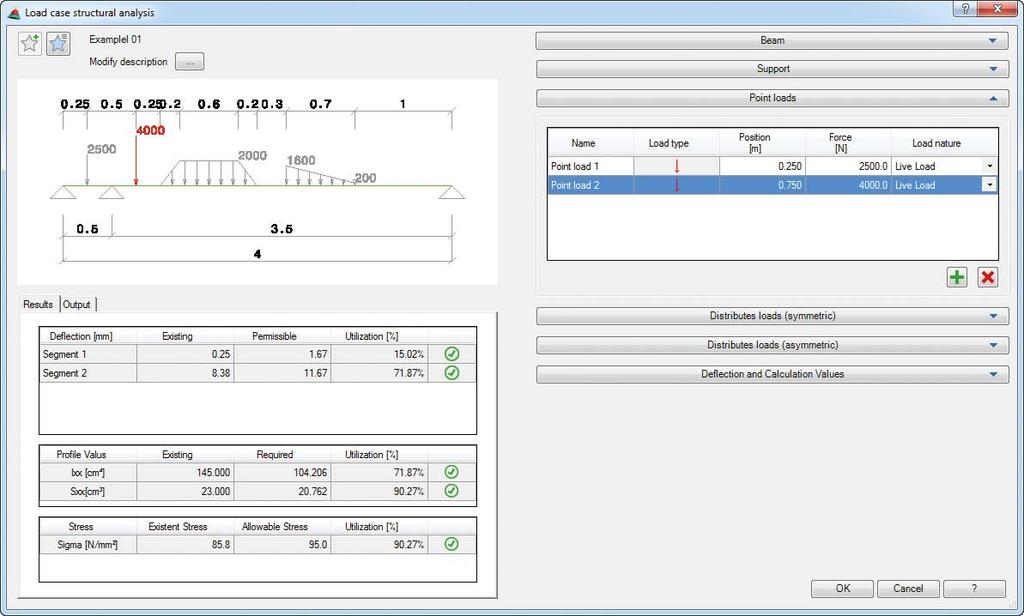Click the Cancel button
Image resolution: width=1024 pixels, height=616 pixels.
908,589
